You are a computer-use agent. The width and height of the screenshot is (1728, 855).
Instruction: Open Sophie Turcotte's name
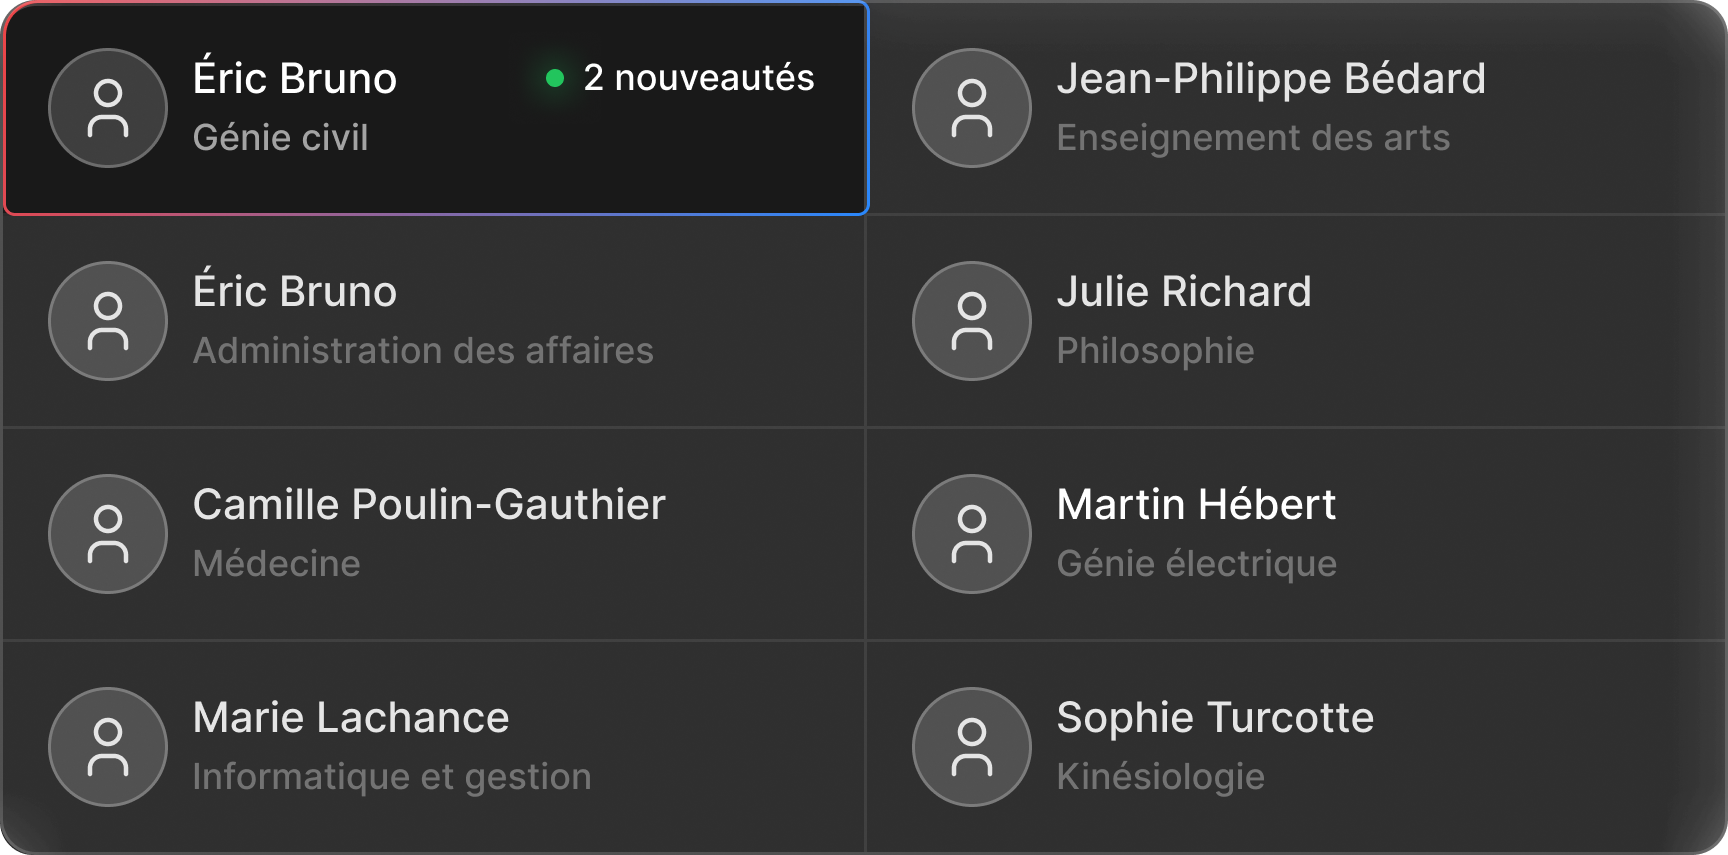1215,718
